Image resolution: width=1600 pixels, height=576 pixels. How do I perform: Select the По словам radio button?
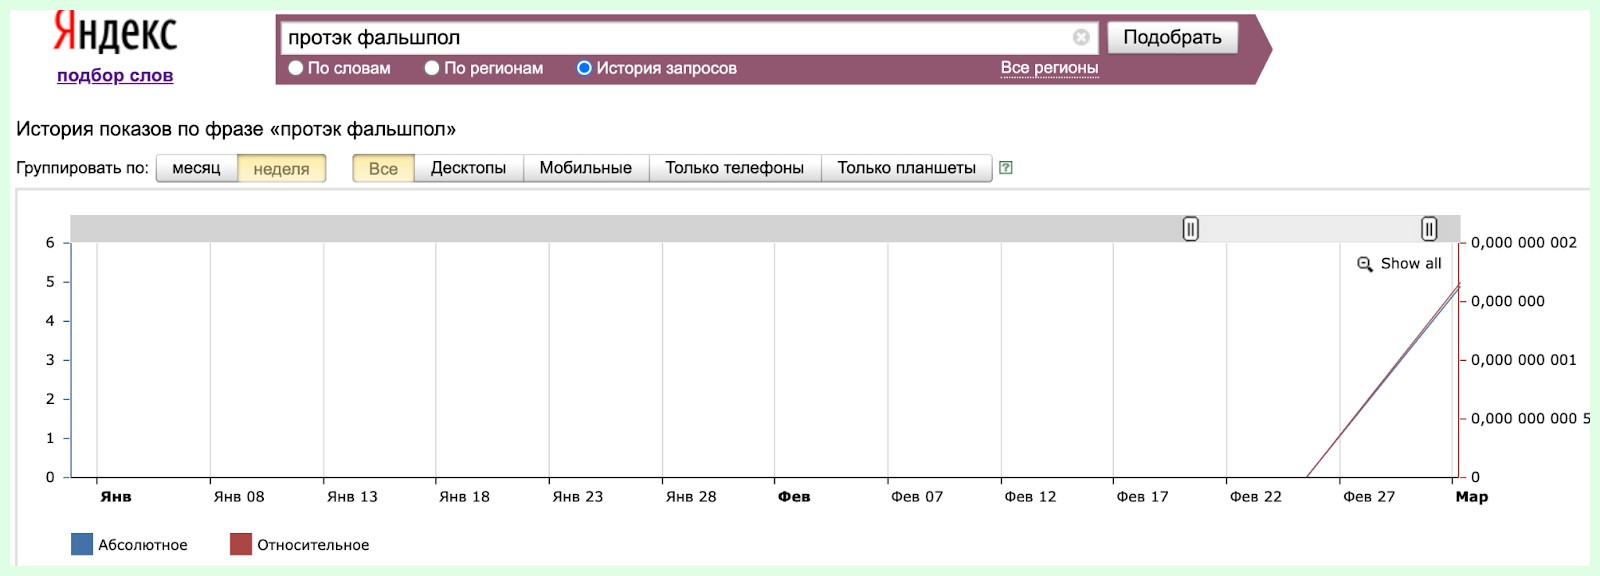296,68
